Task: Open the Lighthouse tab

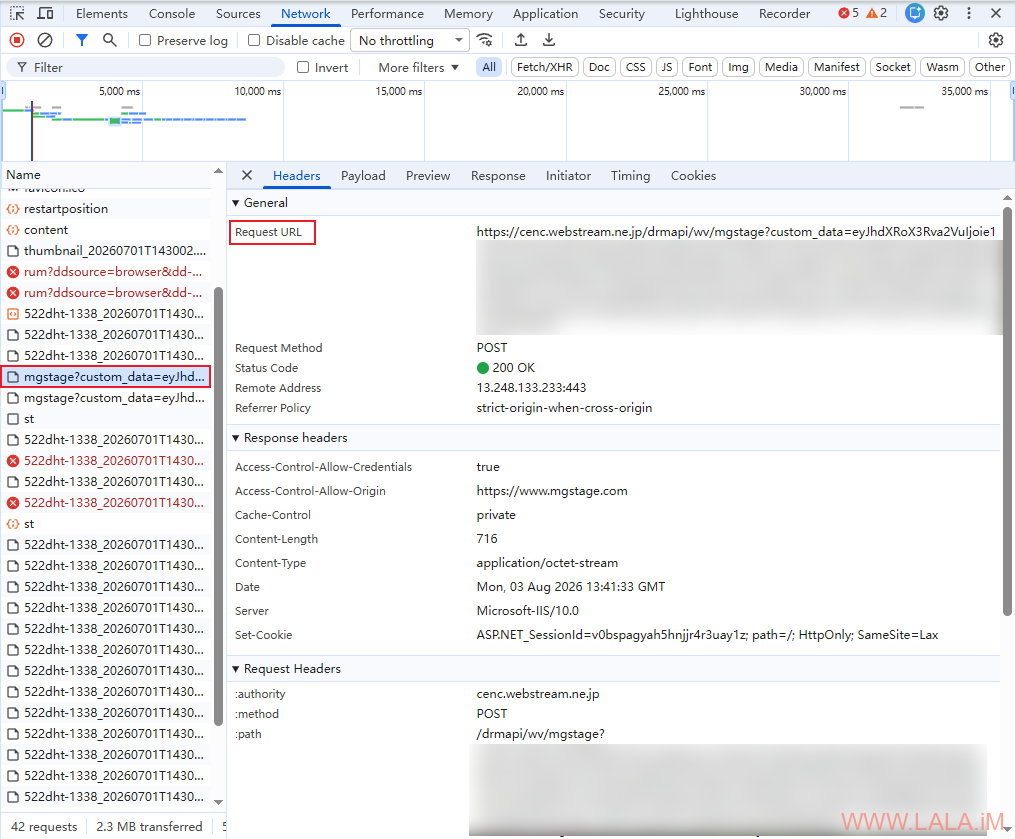Action: (x=706, y=13)
